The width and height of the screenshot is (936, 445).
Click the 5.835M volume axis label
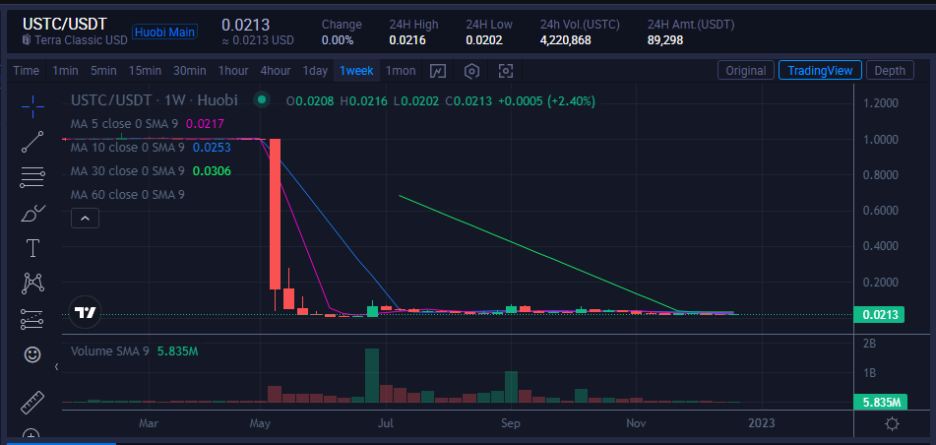click(880, 401)
